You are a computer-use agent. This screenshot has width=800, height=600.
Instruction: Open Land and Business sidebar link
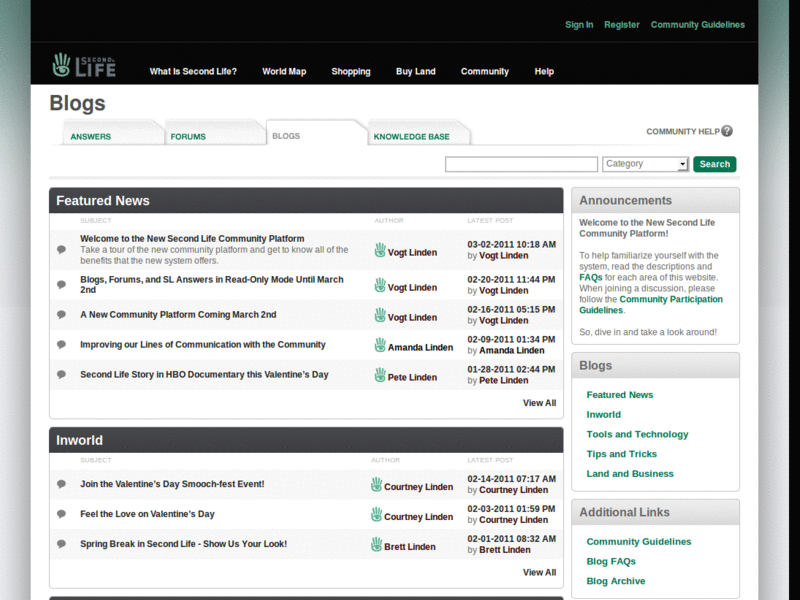(630, 474)
